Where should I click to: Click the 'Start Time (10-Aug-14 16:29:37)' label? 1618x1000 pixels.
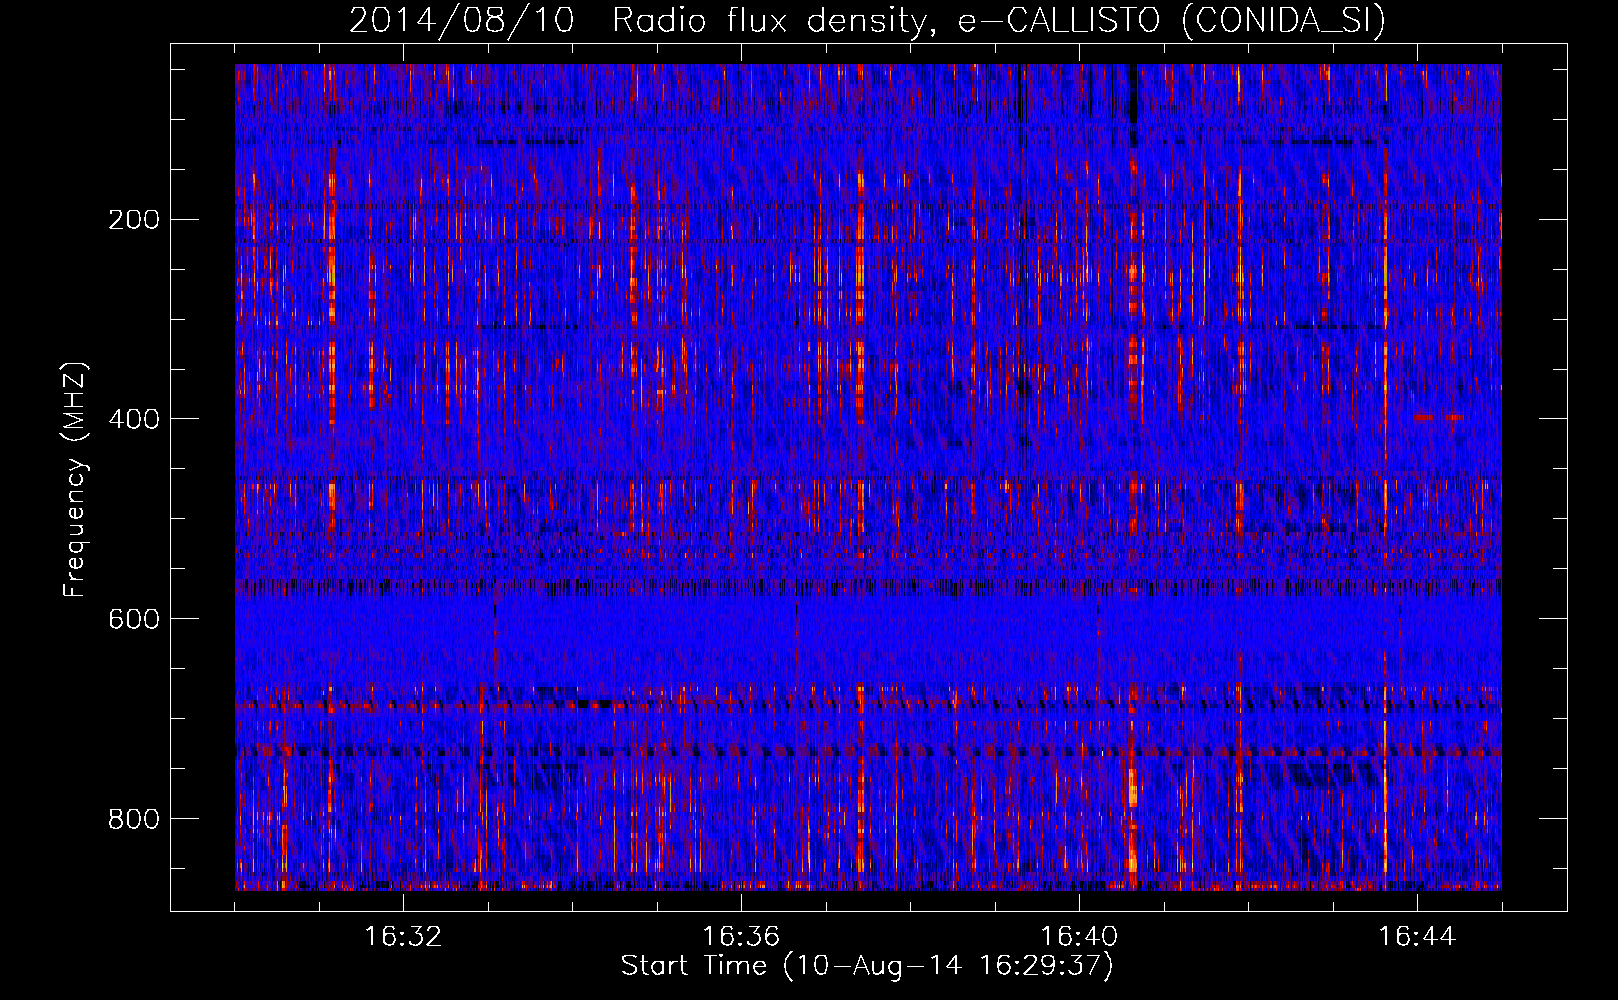867,966
